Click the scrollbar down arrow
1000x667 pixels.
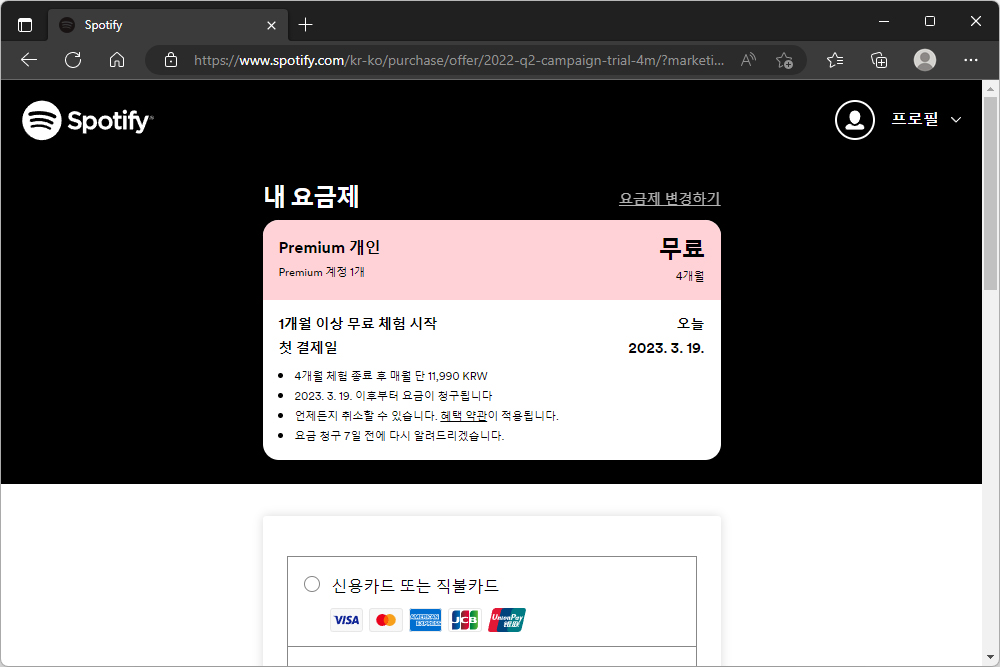990,657
